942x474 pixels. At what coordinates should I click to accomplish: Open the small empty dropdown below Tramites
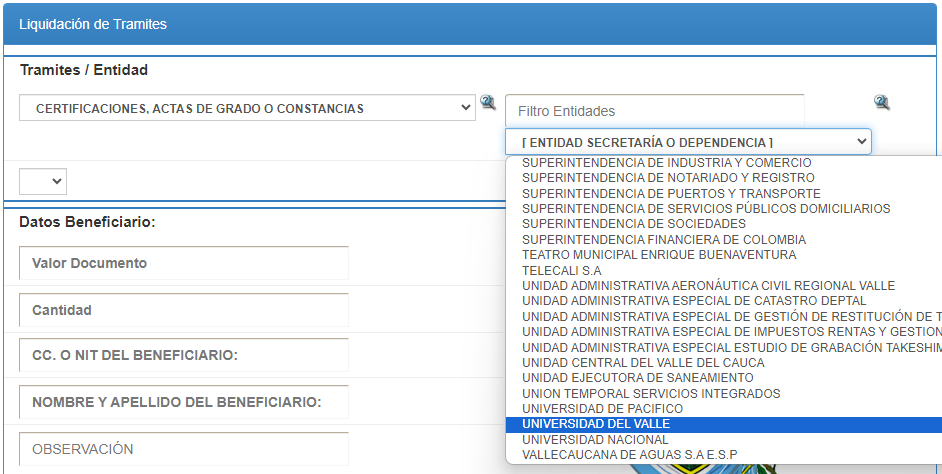click(43, 181)
